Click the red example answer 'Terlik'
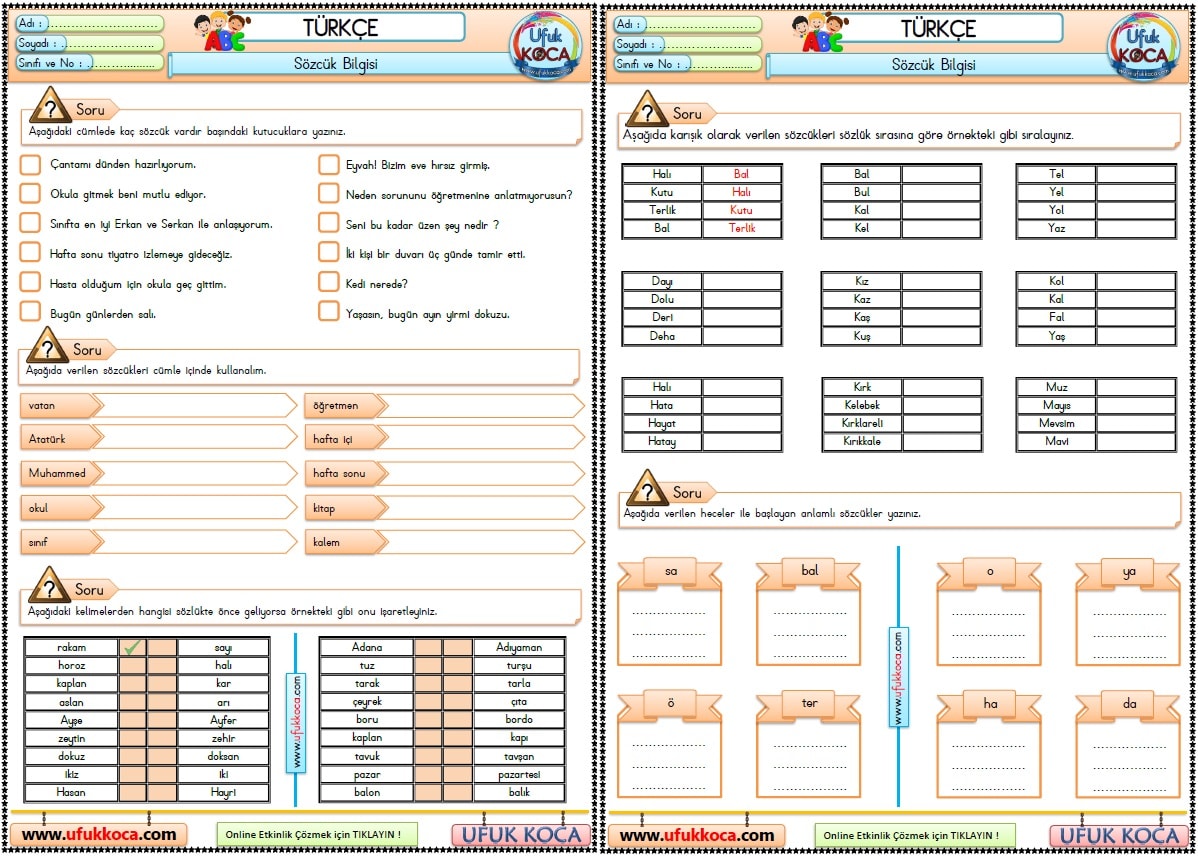Viewport: 1198px width, 857px height. pos(742,228)
